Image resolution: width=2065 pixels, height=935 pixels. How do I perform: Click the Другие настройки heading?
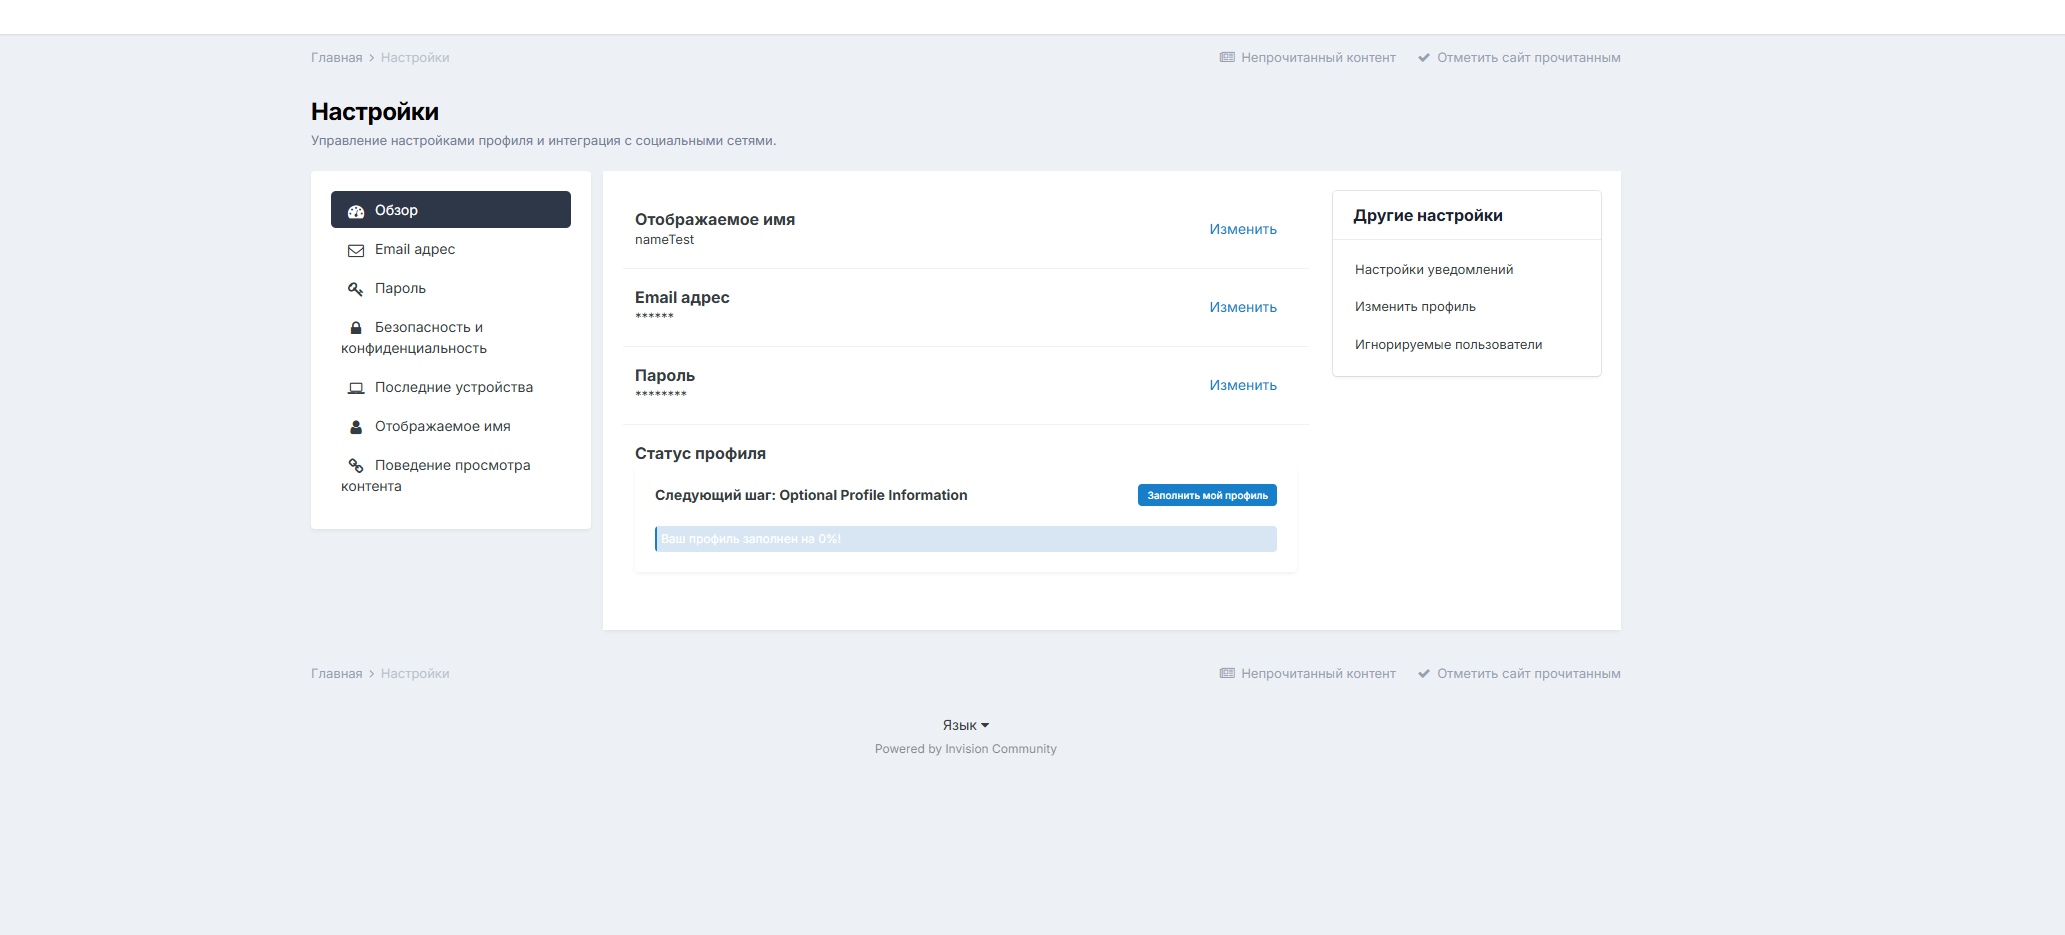pyautogui.click(x=1428, y=216)
